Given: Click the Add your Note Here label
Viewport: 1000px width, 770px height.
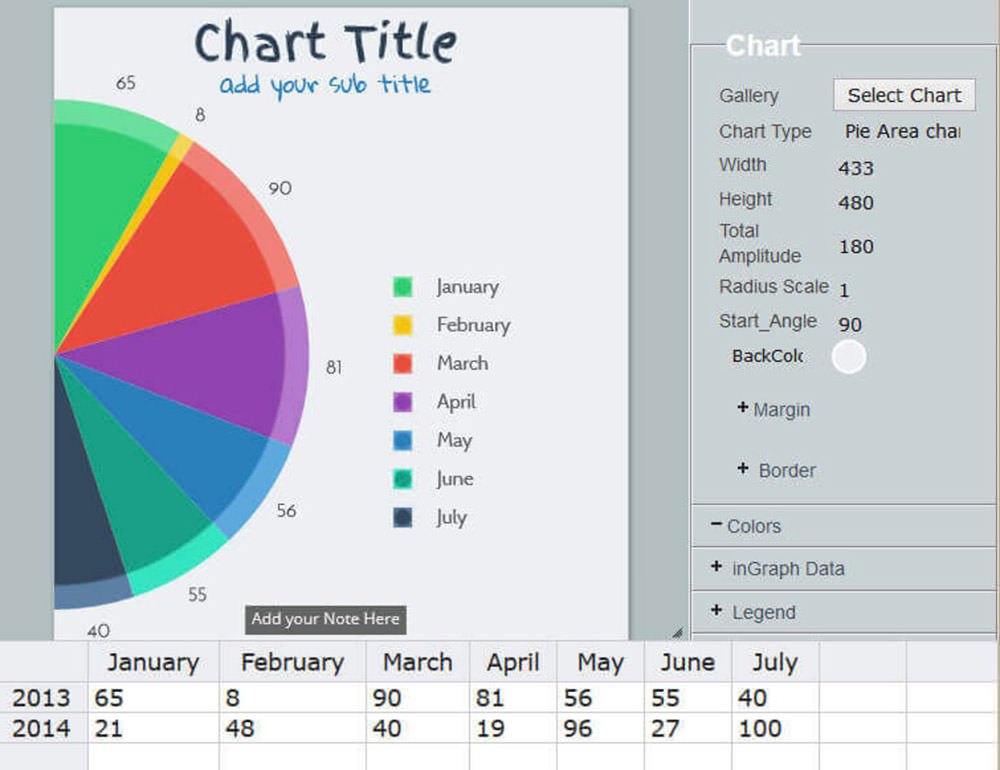Looking at the screenshot, I should pos(325,620).
